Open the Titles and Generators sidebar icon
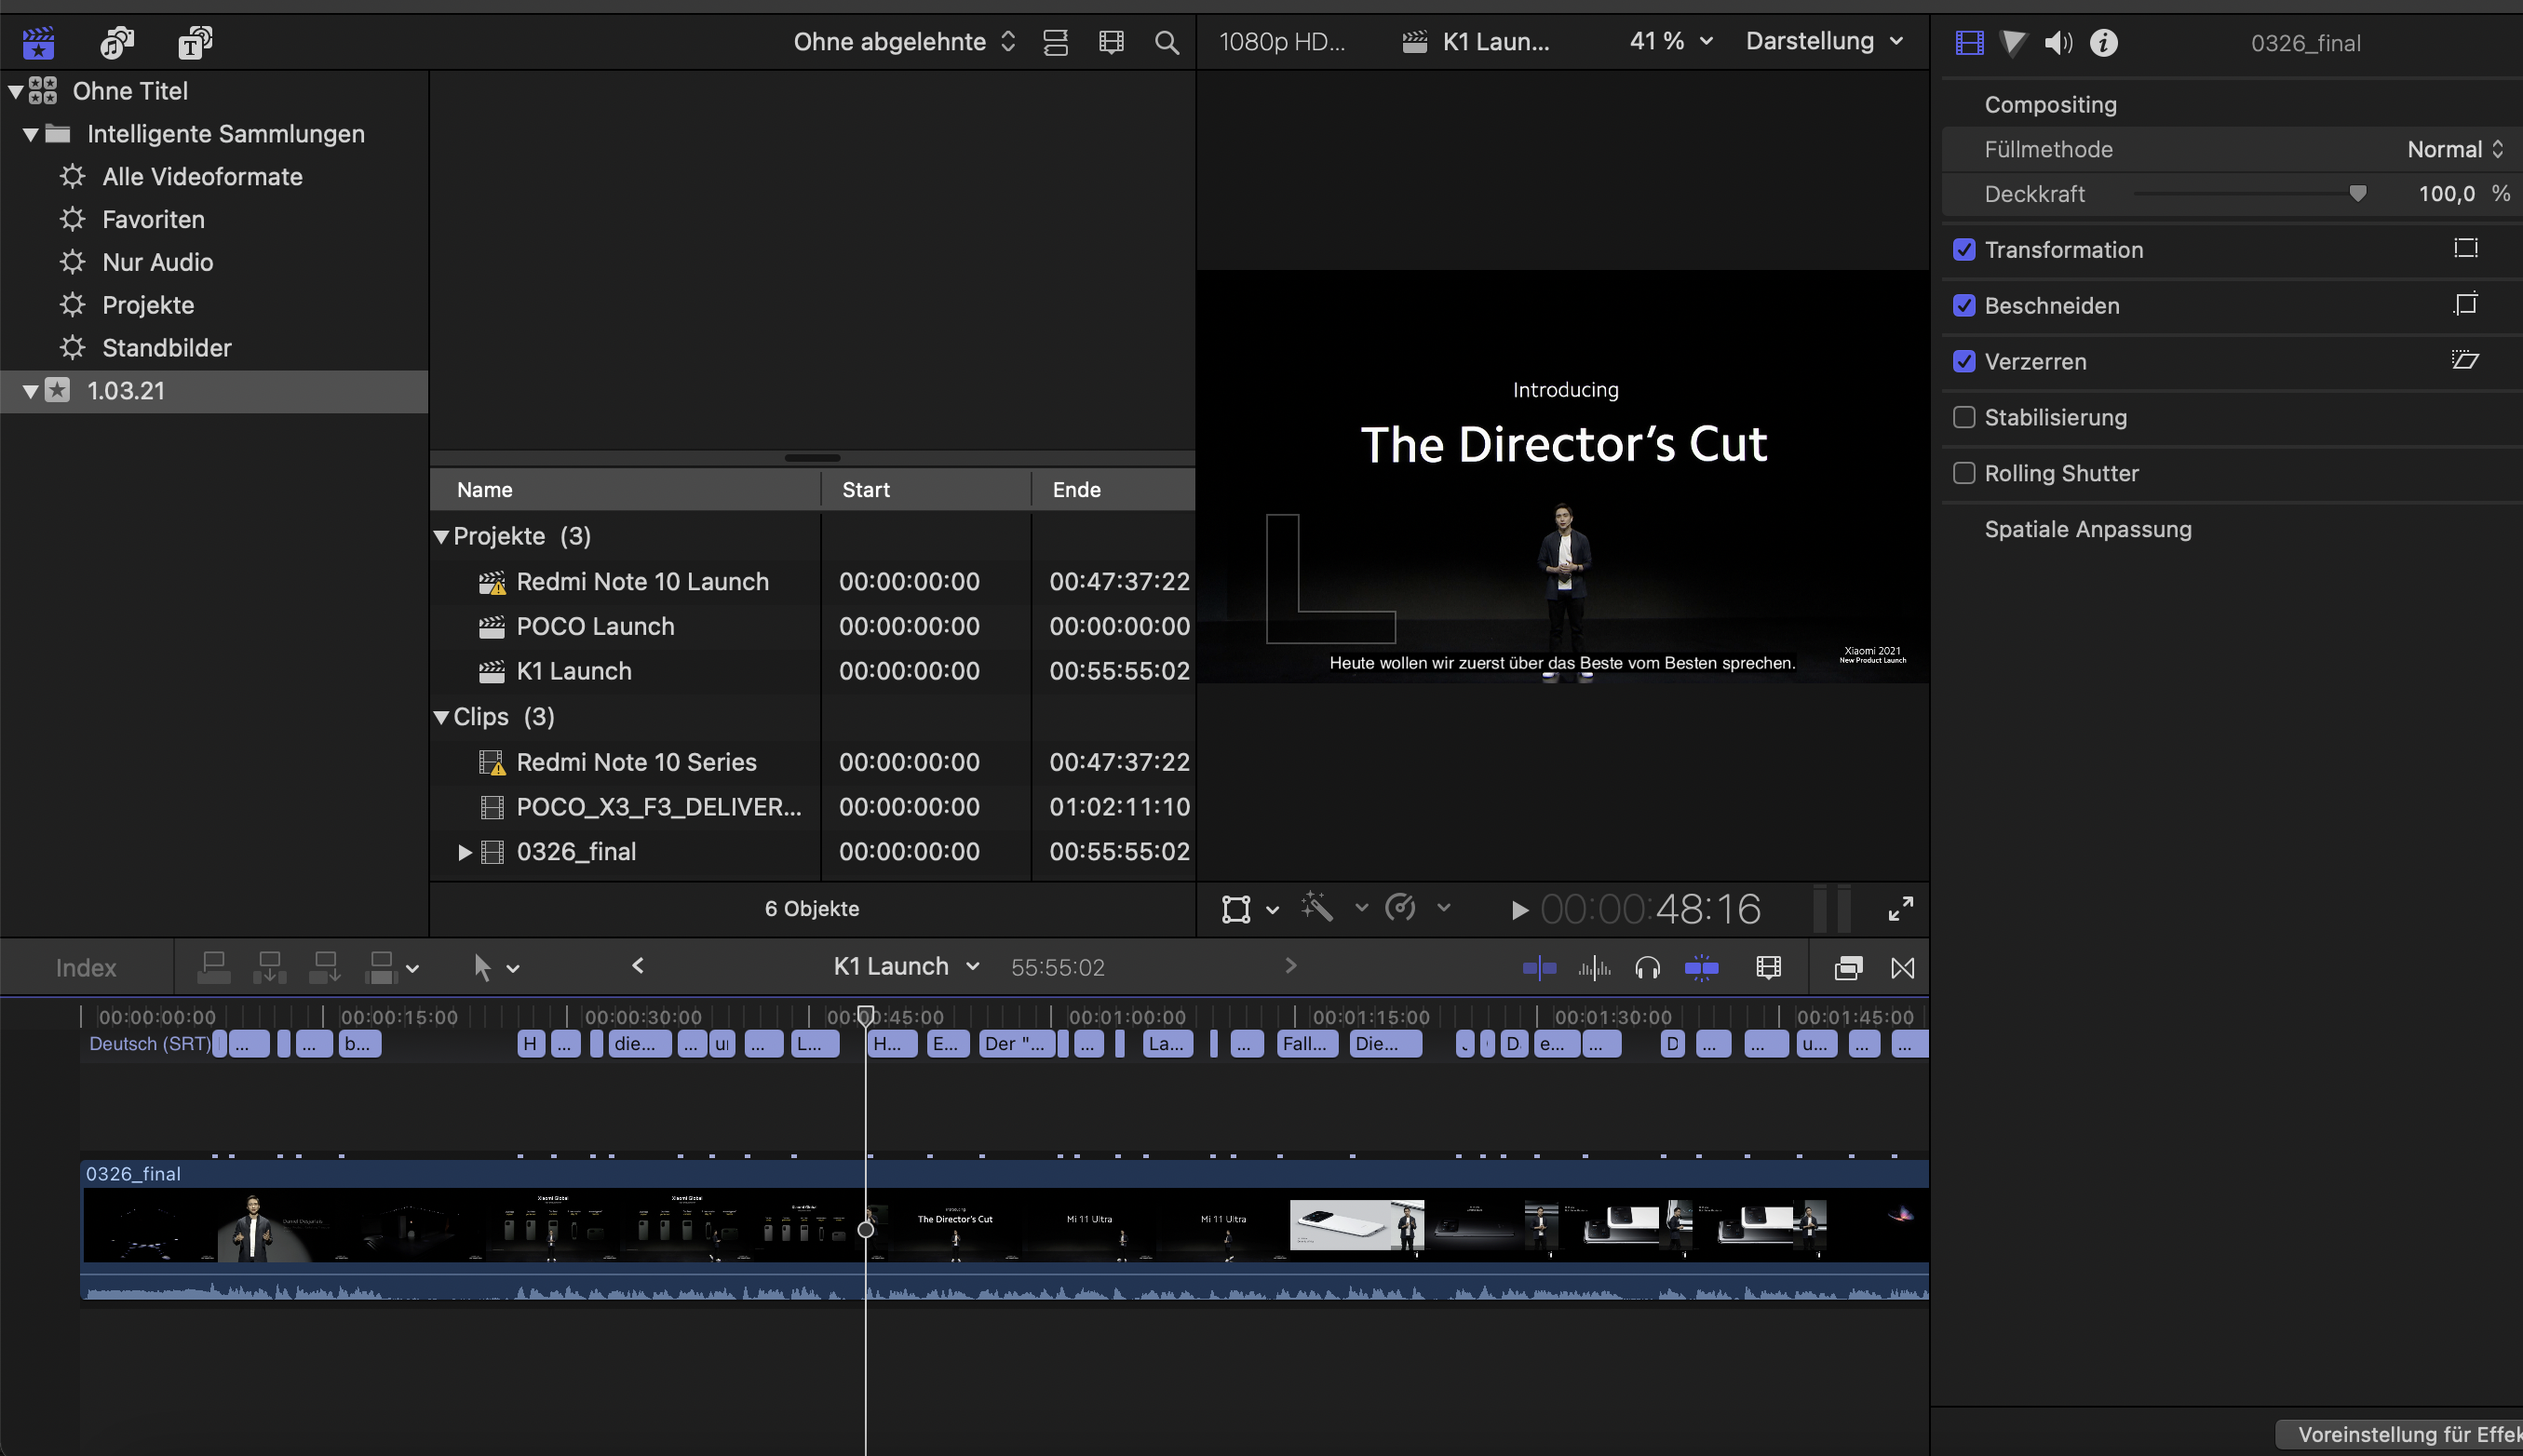This screenshot has height=1456, width=2523. coord(195,42)
